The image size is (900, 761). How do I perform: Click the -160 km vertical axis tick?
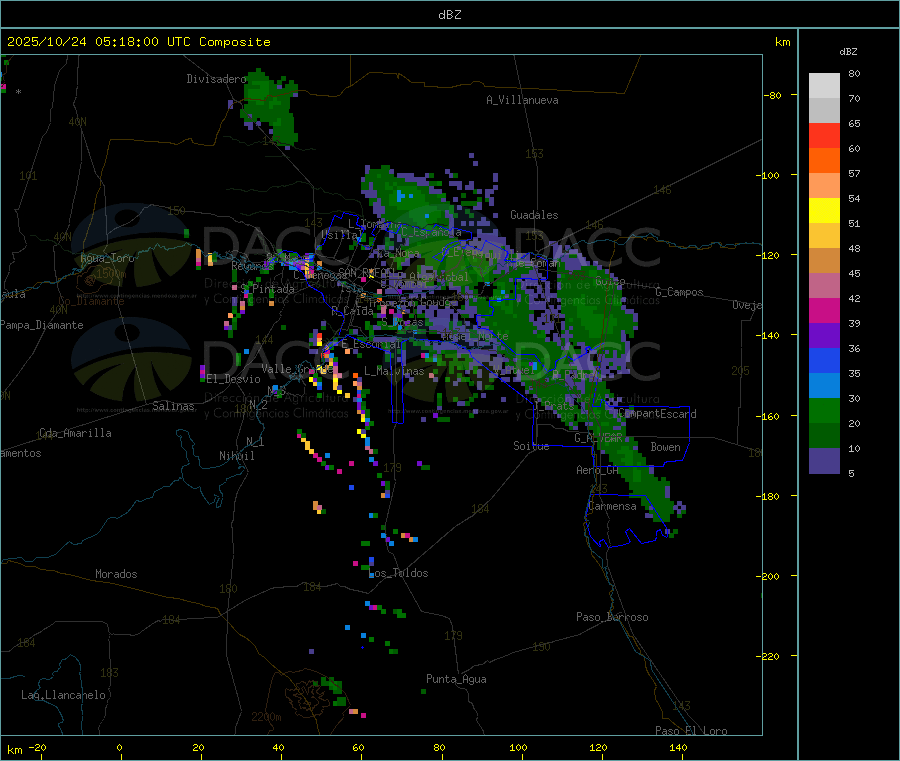click(770, 416)
